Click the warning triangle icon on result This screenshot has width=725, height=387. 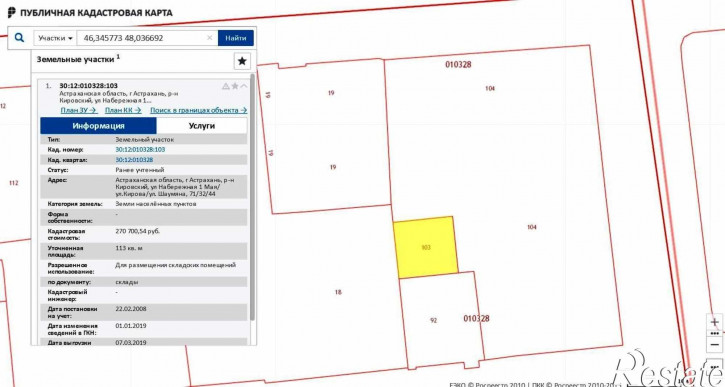click(x=226, y=86)
